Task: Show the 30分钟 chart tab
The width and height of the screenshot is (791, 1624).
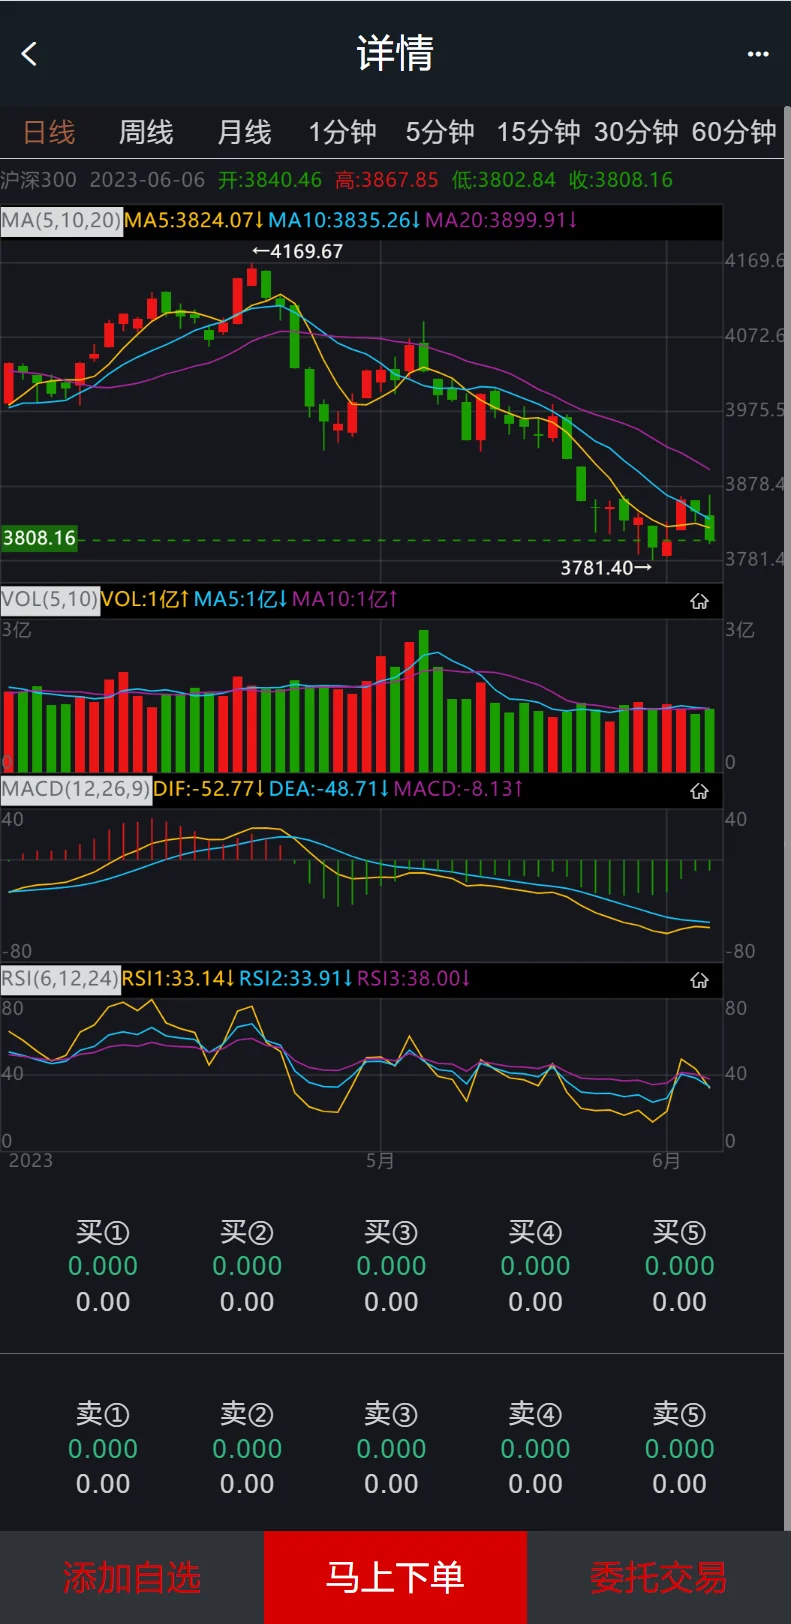Action: pyautogui.click(x=636, y=132)
